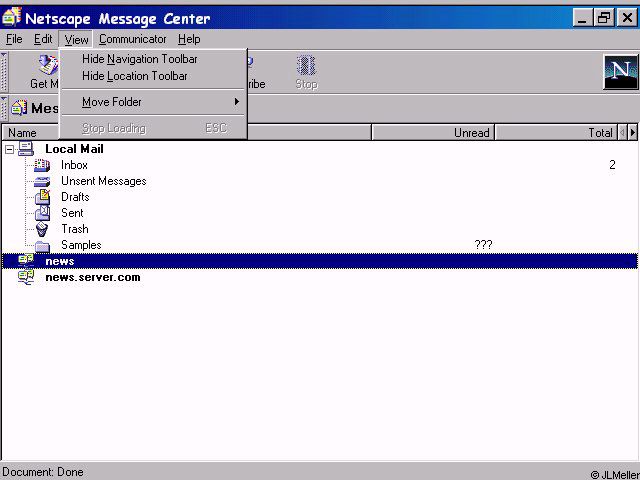
Task: Select the news.server.com row
Action: click(x=320, y=277)
